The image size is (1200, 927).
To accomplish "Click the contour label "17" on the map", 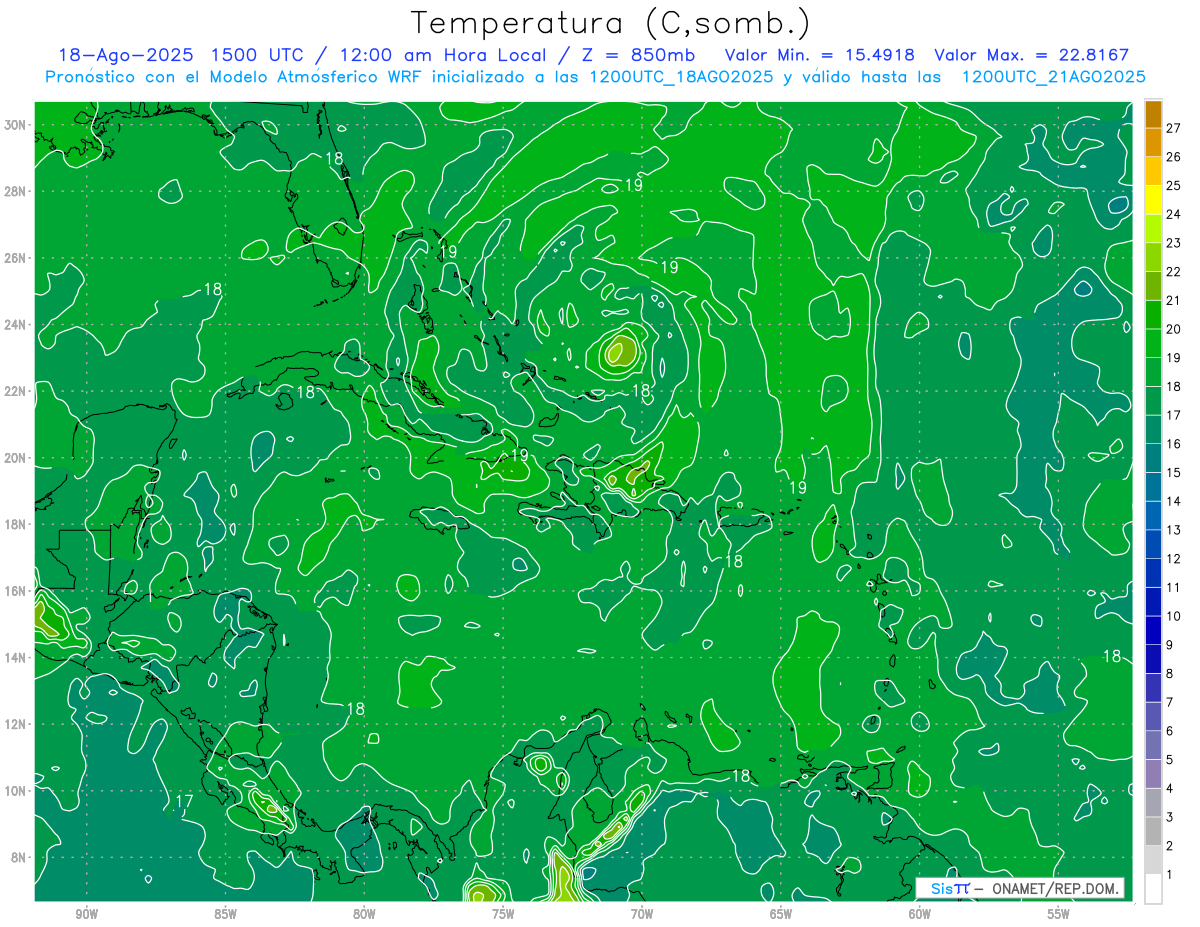I will point(184,802).
